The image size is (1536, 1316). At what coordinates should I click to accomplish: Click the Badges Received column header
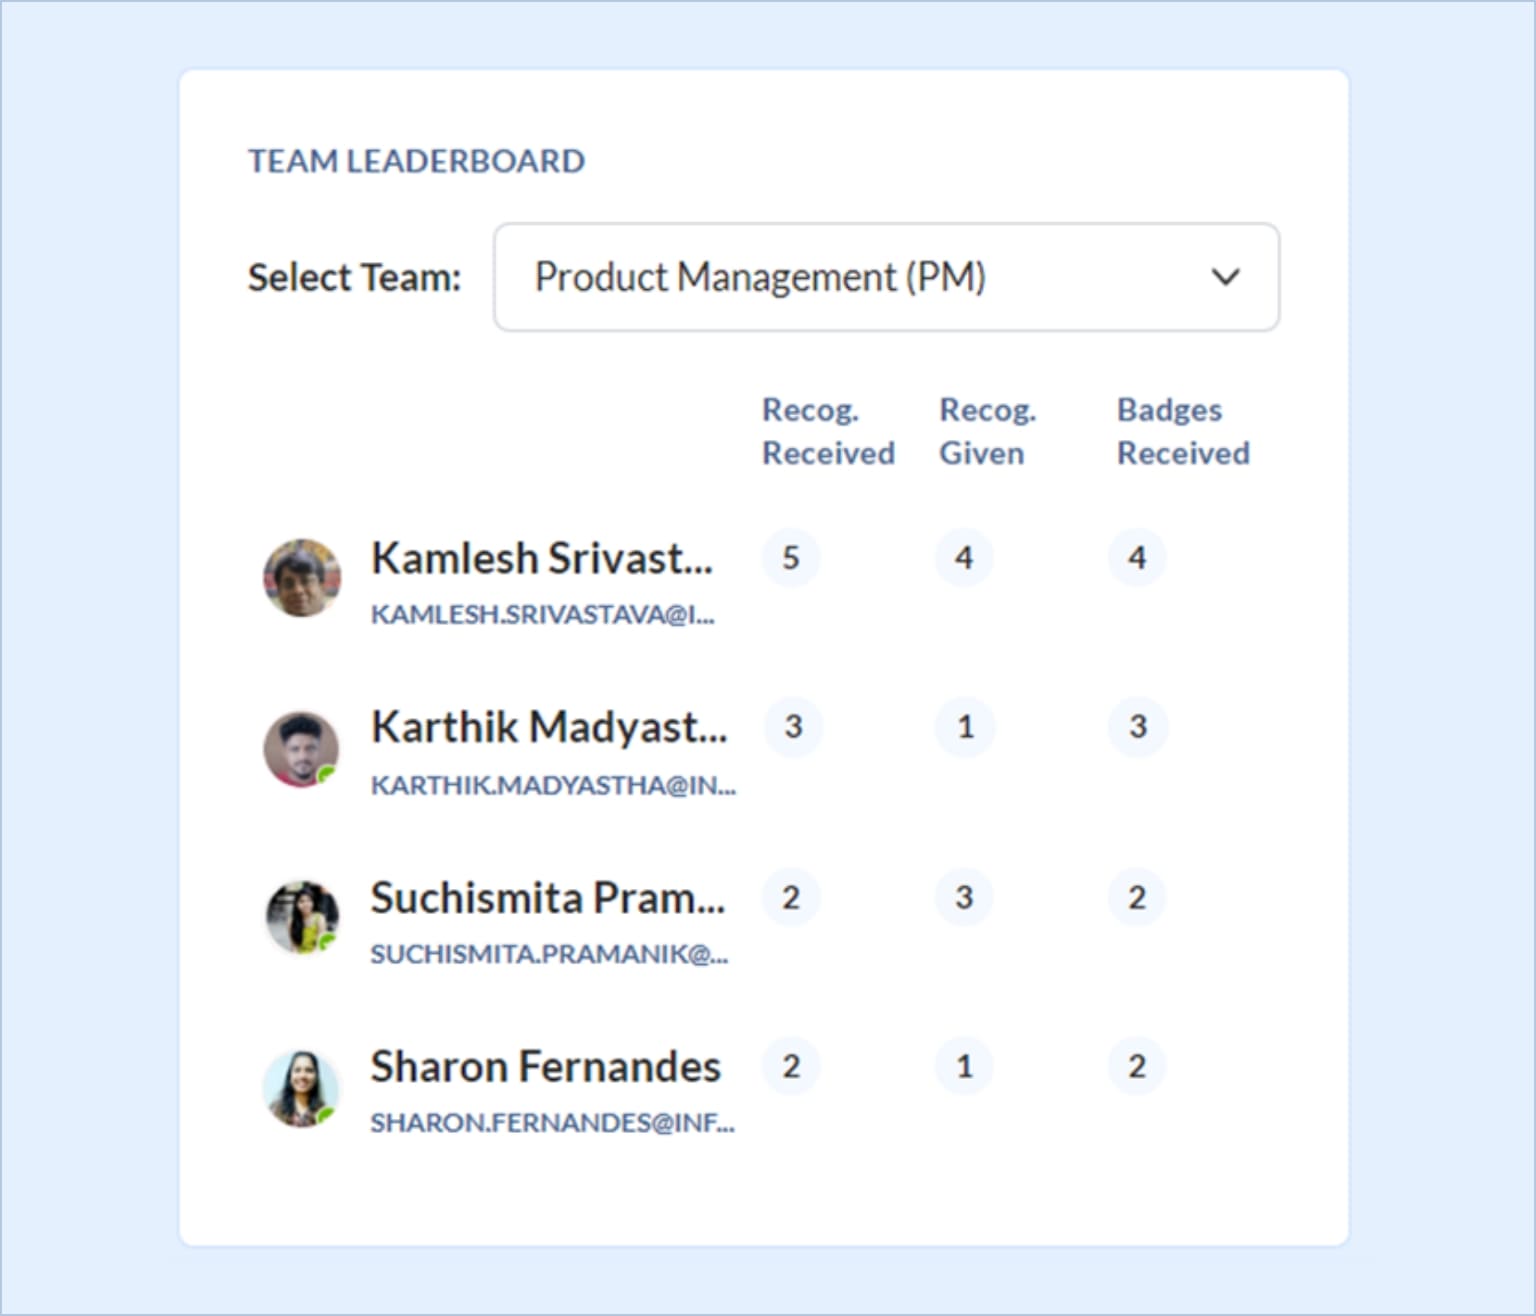coord(1182,431)
